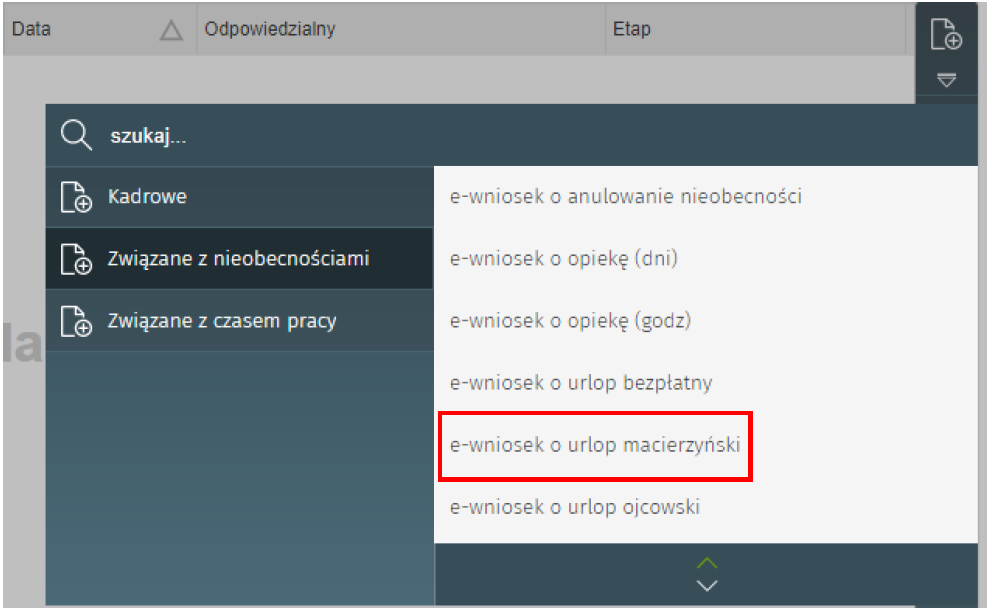
Task: Open e-wniosek o urlop bezpłatny
Action: pos(581,383)
